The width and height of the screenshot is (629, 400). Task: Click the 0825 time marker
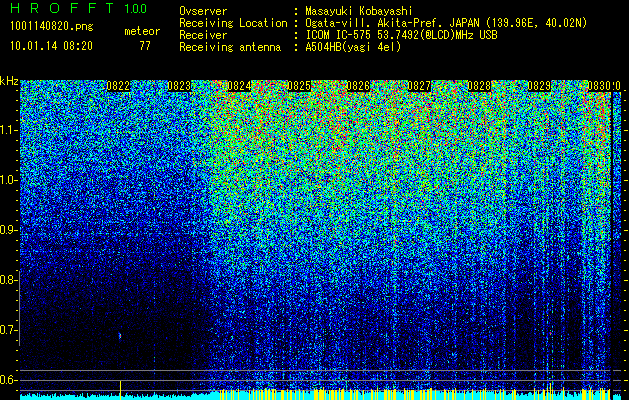pos(299,86)
